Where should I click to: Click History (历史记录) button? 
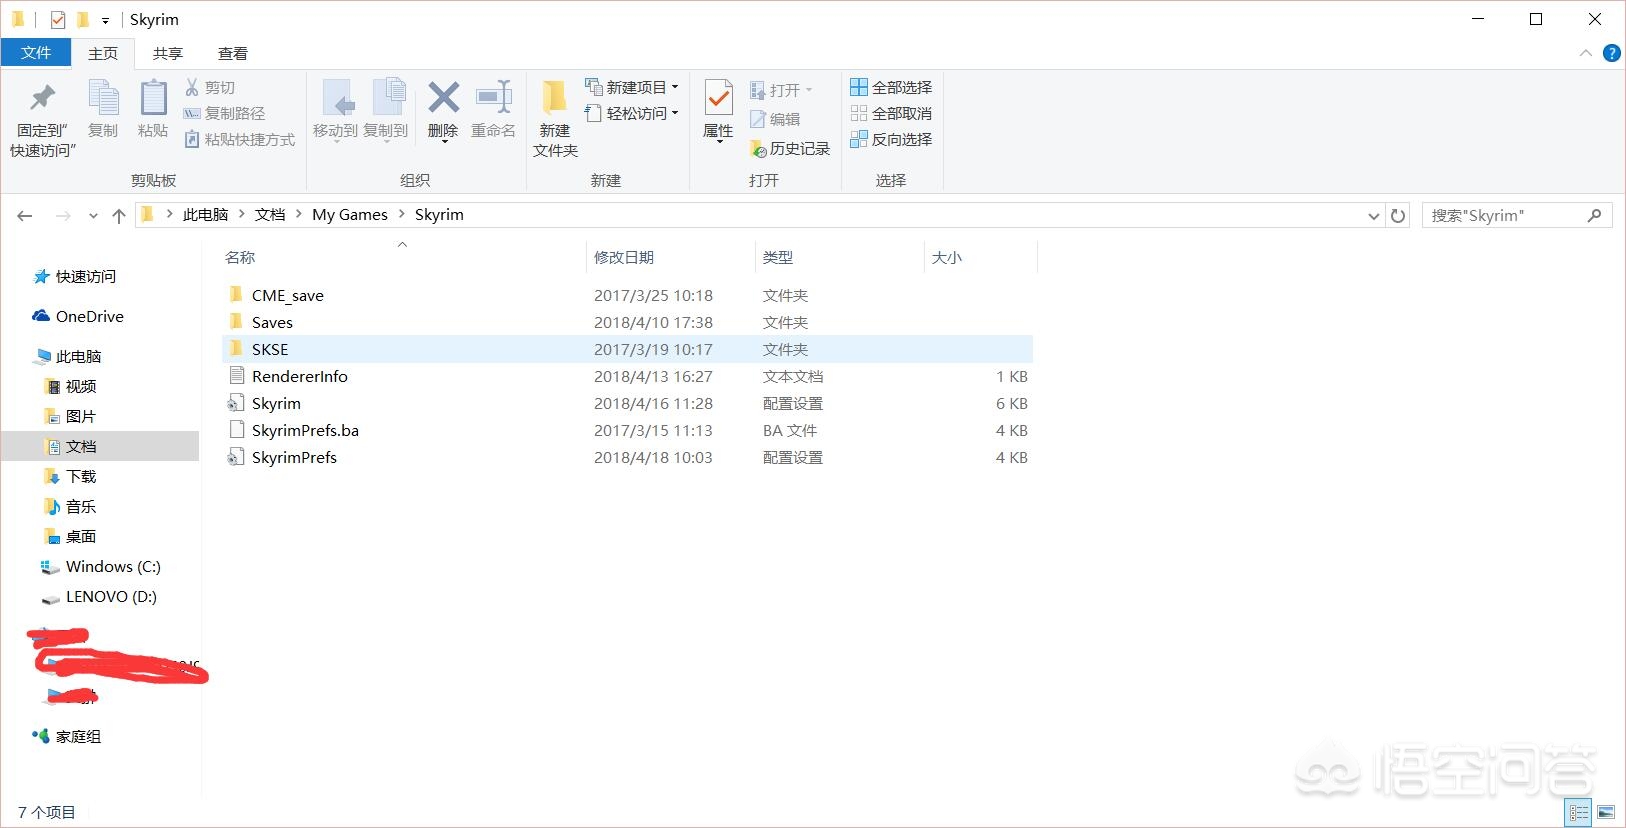(790, 148)
